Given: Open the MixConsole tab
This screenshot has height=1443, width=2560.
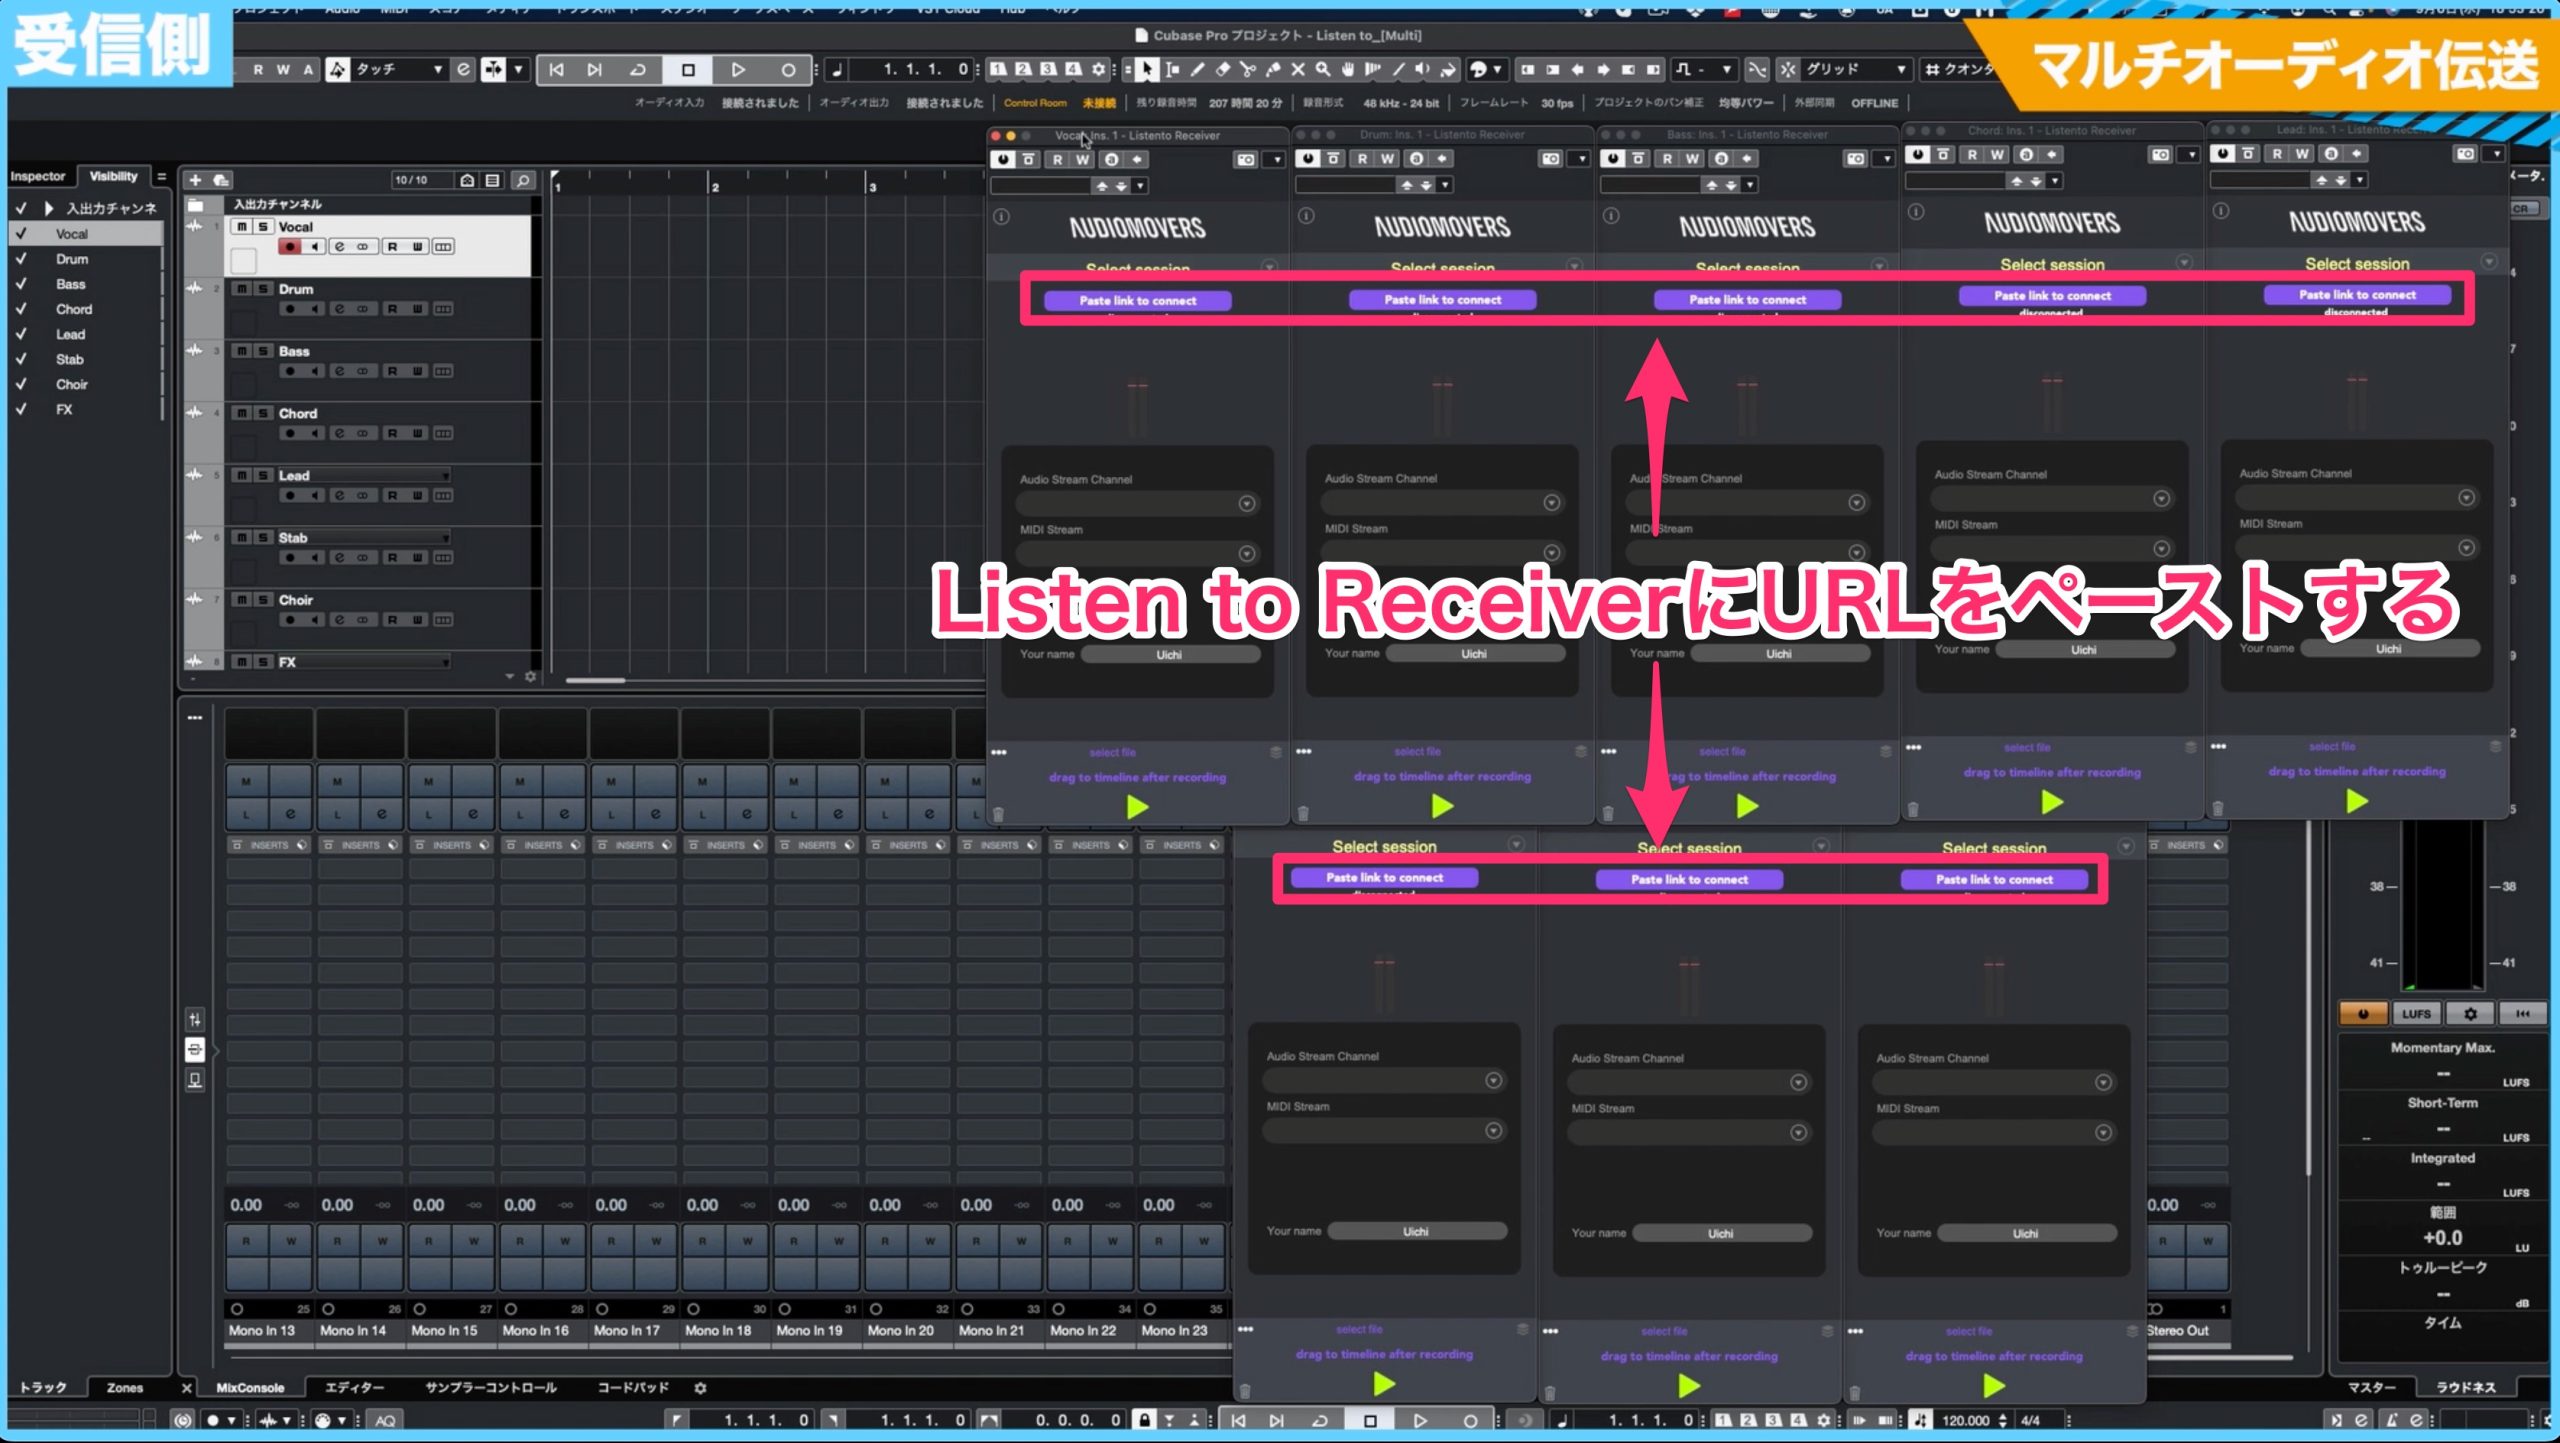Looking at the screenshot, I should 250,1388.
